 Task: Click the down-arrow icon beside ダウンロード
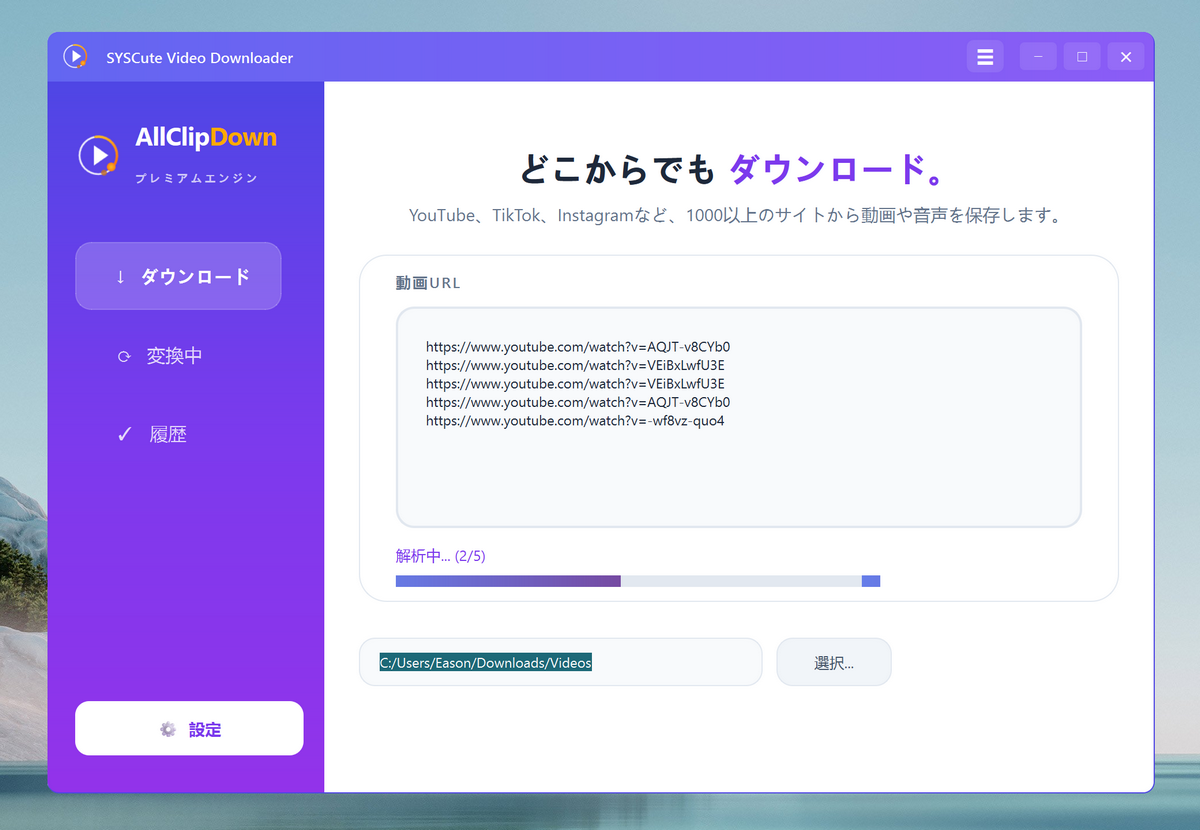(x=120, y=277)
